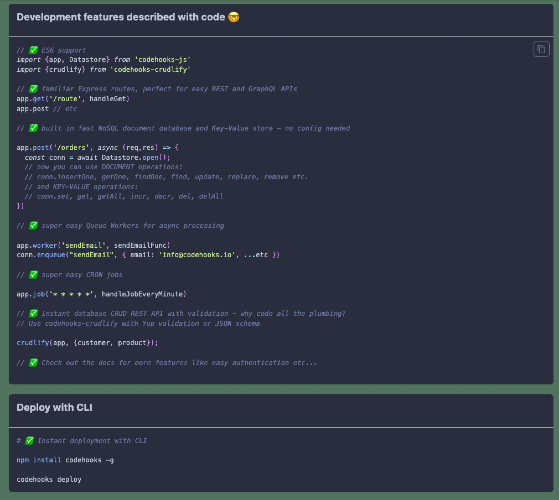Click the crudlify(app, {customer, product}) line
Screen dimensions: 559x500
pyautogui.click(x=87, y=343)
